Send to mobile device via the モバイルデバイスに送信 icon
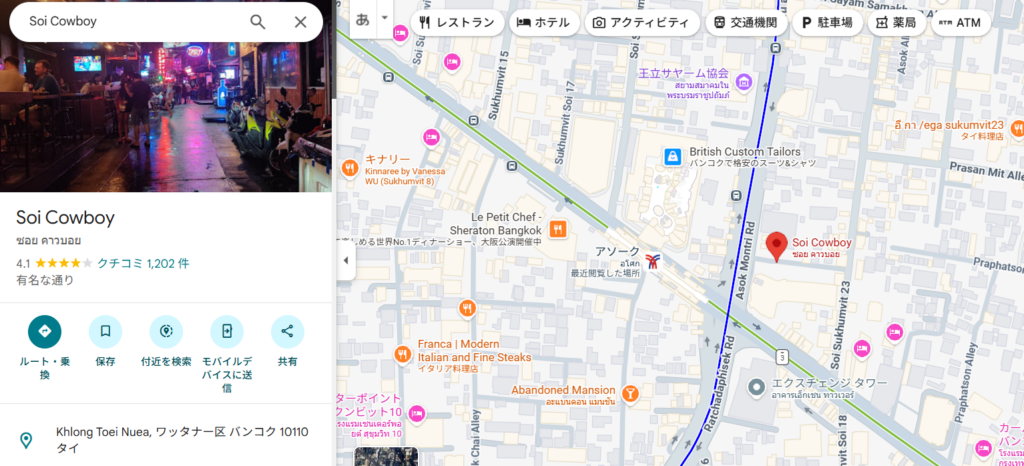Viewport: 1024px width, 466px height. point(227,332)
